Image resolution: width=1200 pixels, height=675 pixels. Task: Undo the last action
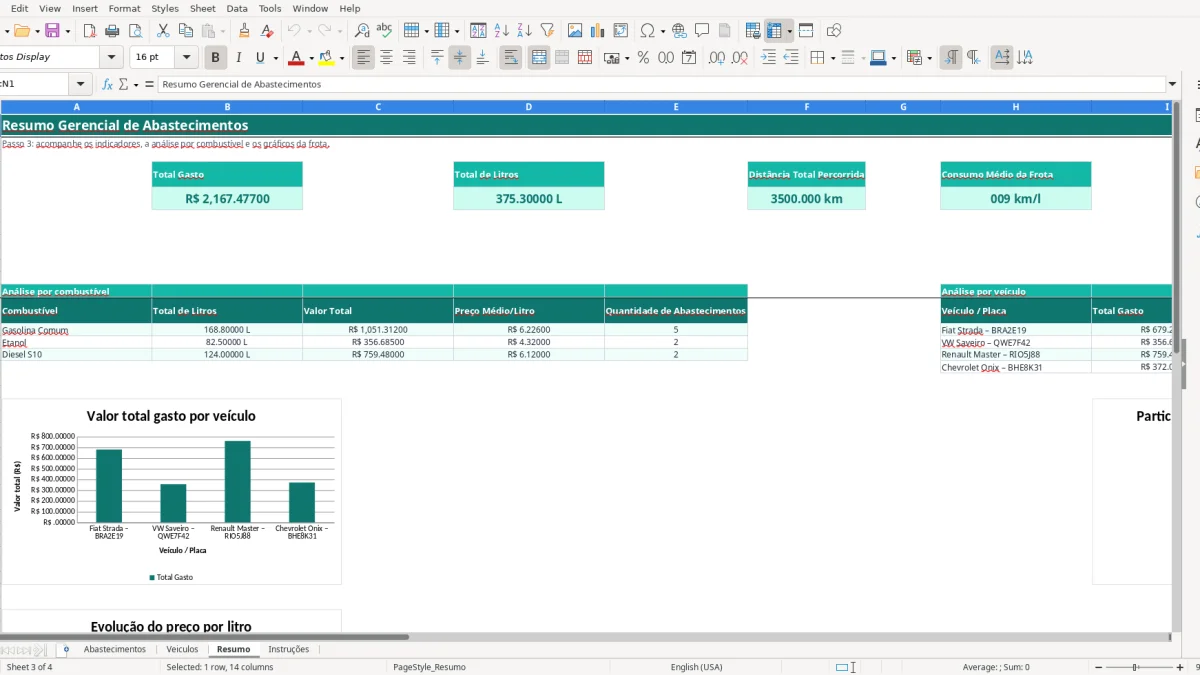tap(294, 31)
